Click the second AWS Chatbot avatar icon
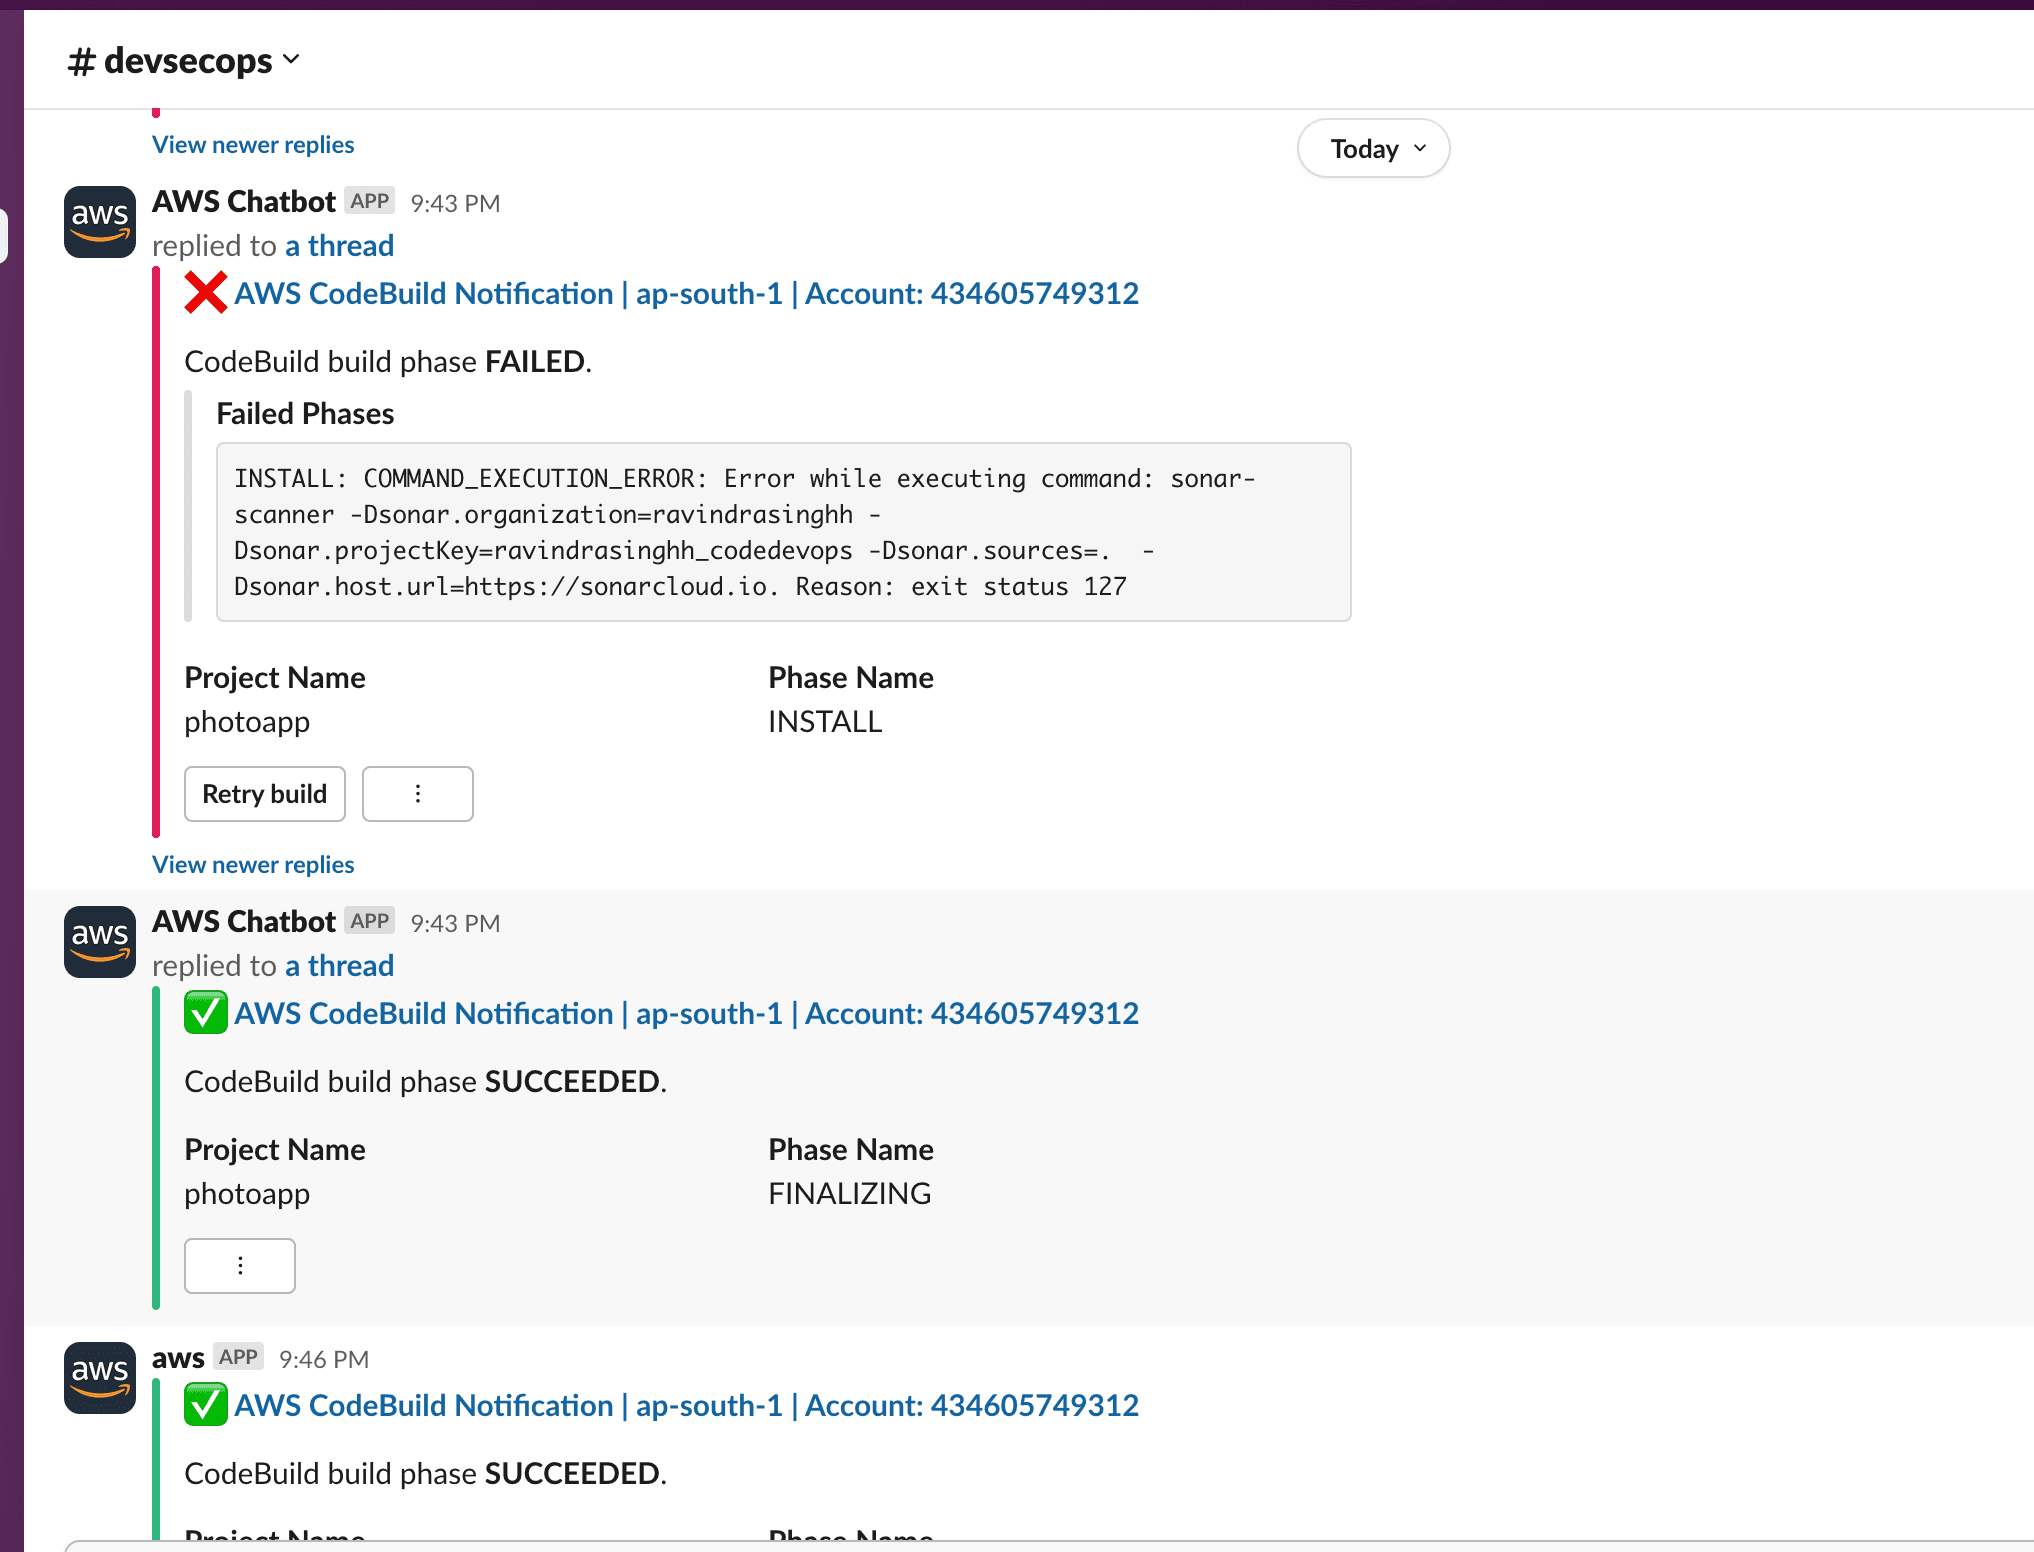 pyautogui.click(x=100, y=942)
